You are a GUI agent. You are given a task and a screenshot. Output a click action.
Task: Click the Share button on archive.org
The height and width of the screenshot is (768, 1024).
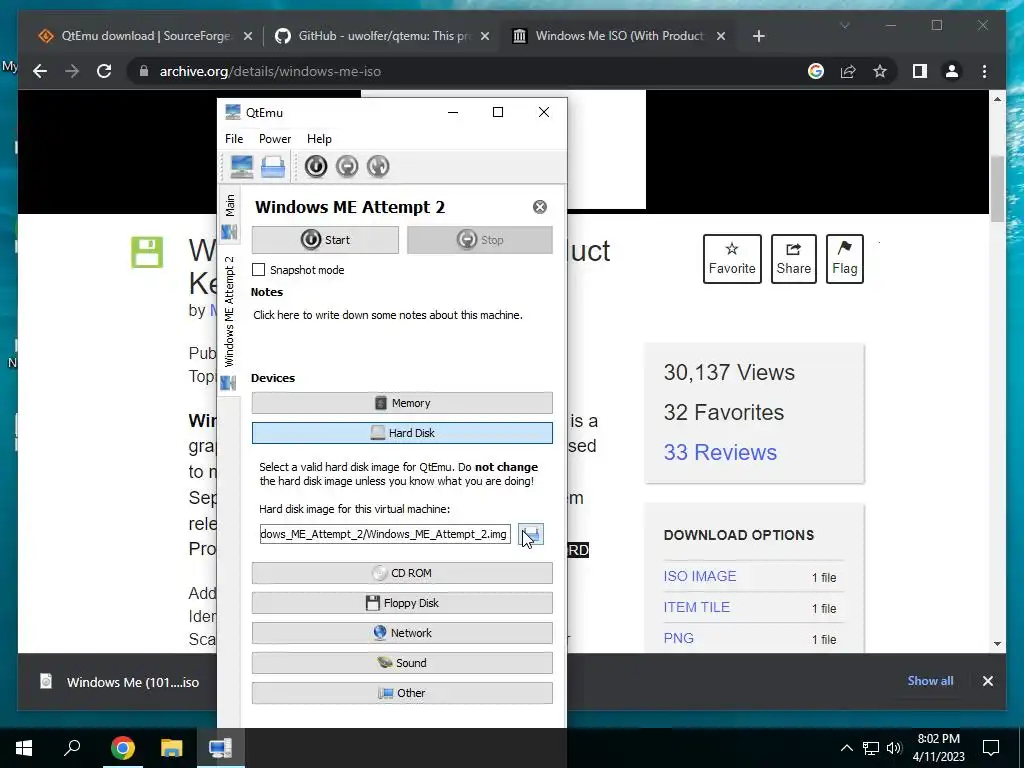pos(793,259)
